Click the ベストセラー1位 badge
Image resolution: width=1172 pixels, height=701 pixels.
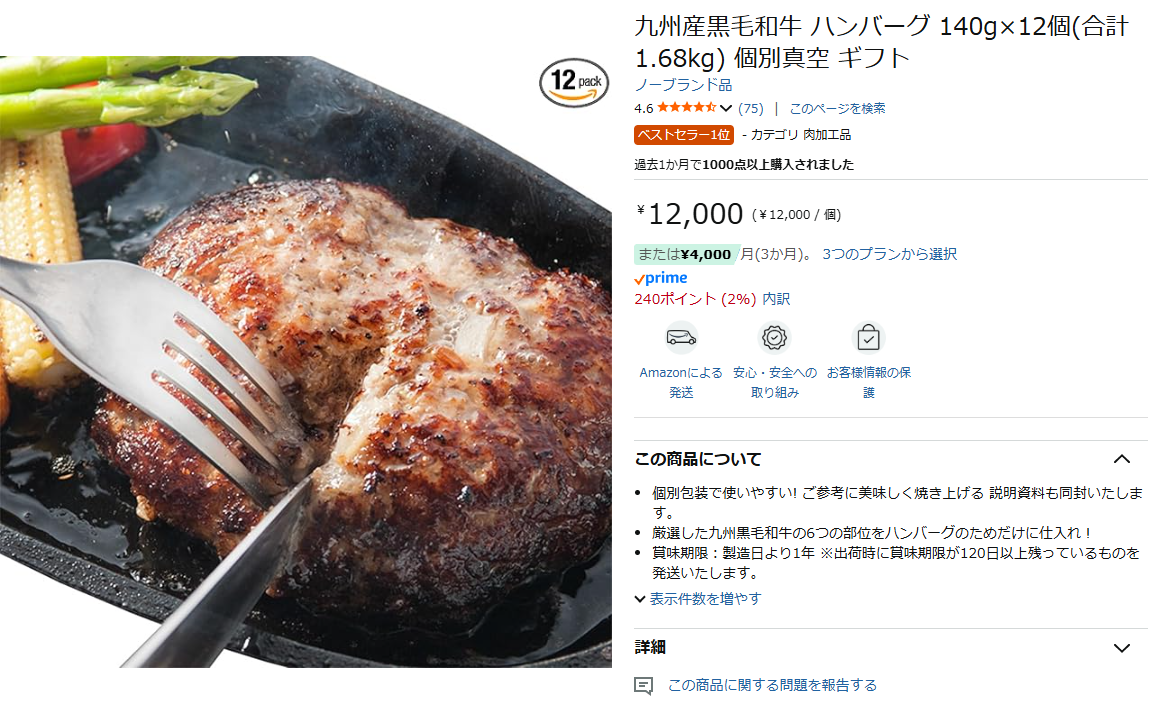pyautogui.click(x=684, y=135)
